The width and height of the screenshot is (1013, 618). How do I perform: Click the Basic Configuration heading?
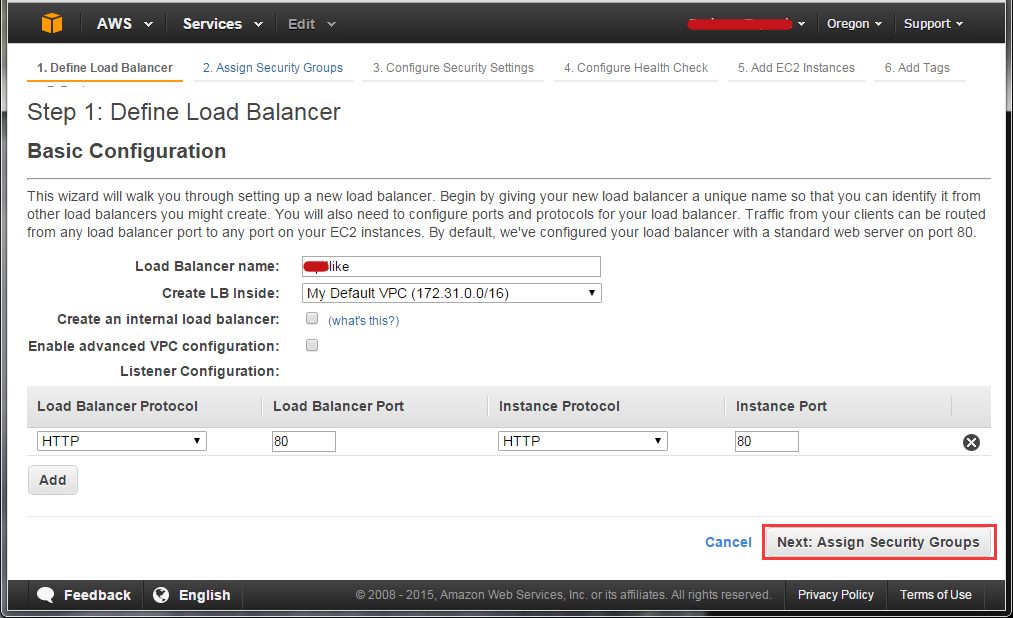tap(127, 151)
